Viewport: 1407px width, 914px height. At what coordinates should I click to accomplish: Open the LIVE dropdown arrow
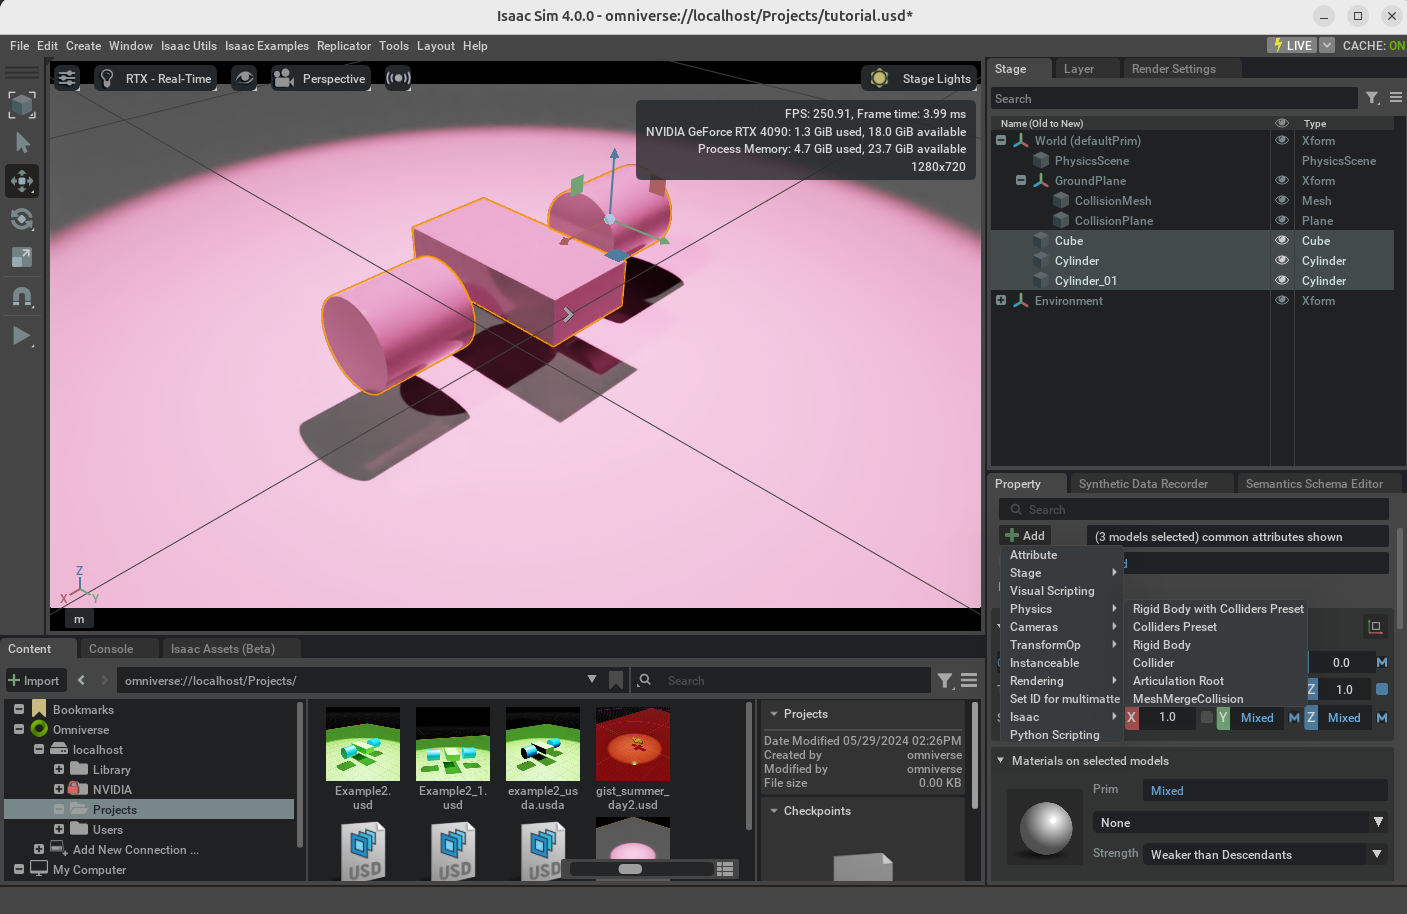click(x=1327, y=46)
